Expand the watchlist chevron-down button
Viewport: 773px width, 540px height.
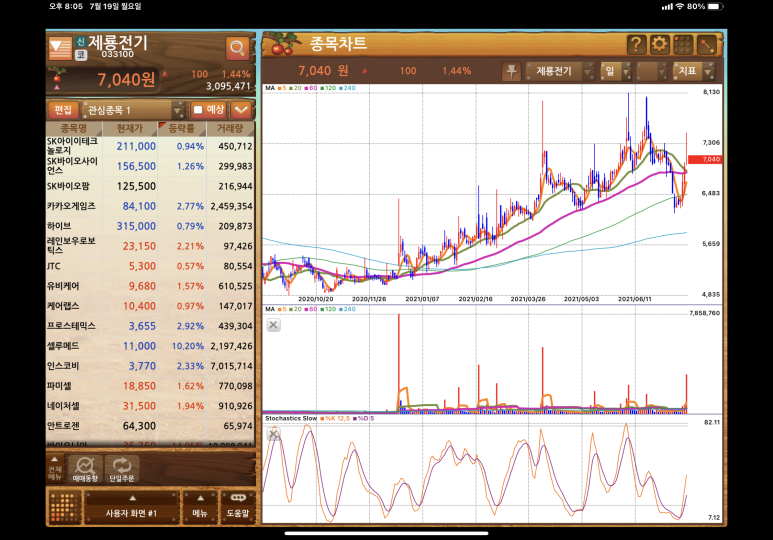click(x=241, y=110)
